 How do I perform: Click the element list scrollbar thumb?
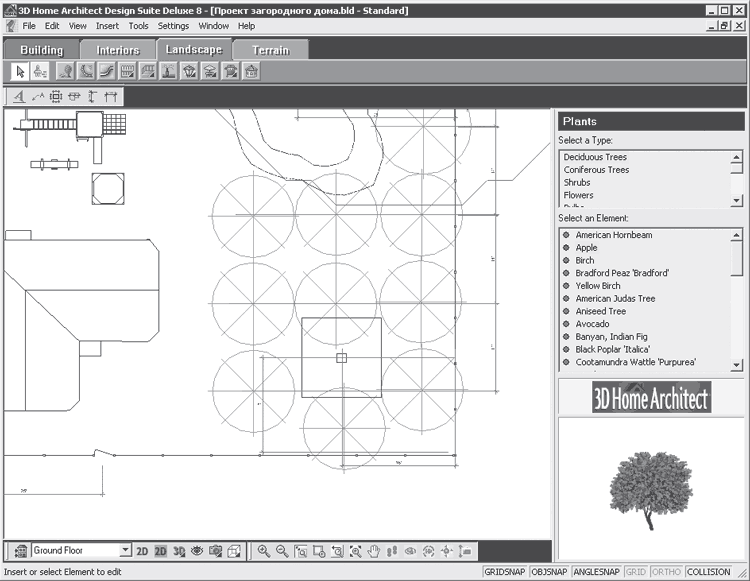pyautogui.click(x=737, y=259)
